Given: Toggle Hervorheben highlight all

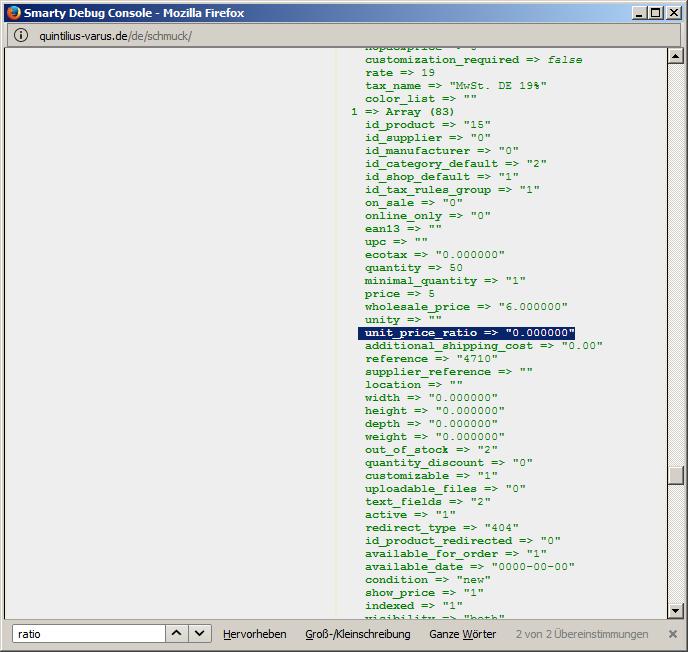Looking at the screenshot, I should coord(254,634).
